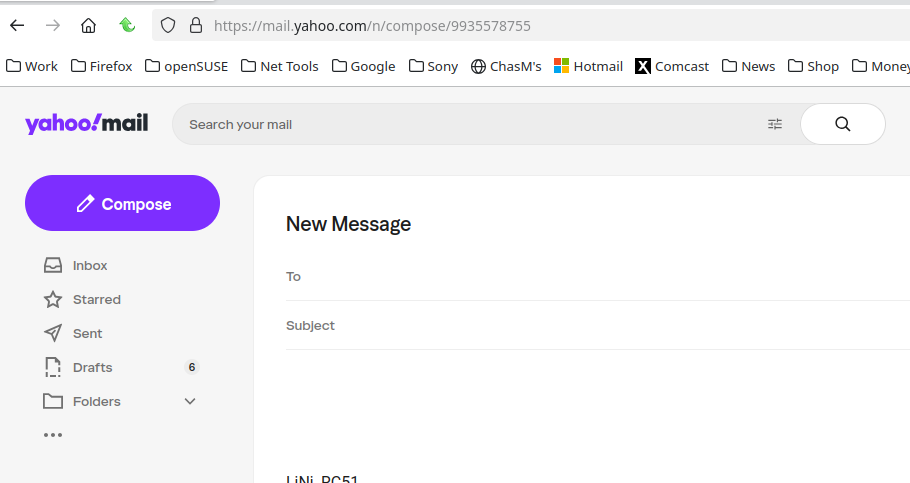The height and width of the screenshot is (483, 910).
Task: Click the padlock site security icon
Action: point(196,25)
